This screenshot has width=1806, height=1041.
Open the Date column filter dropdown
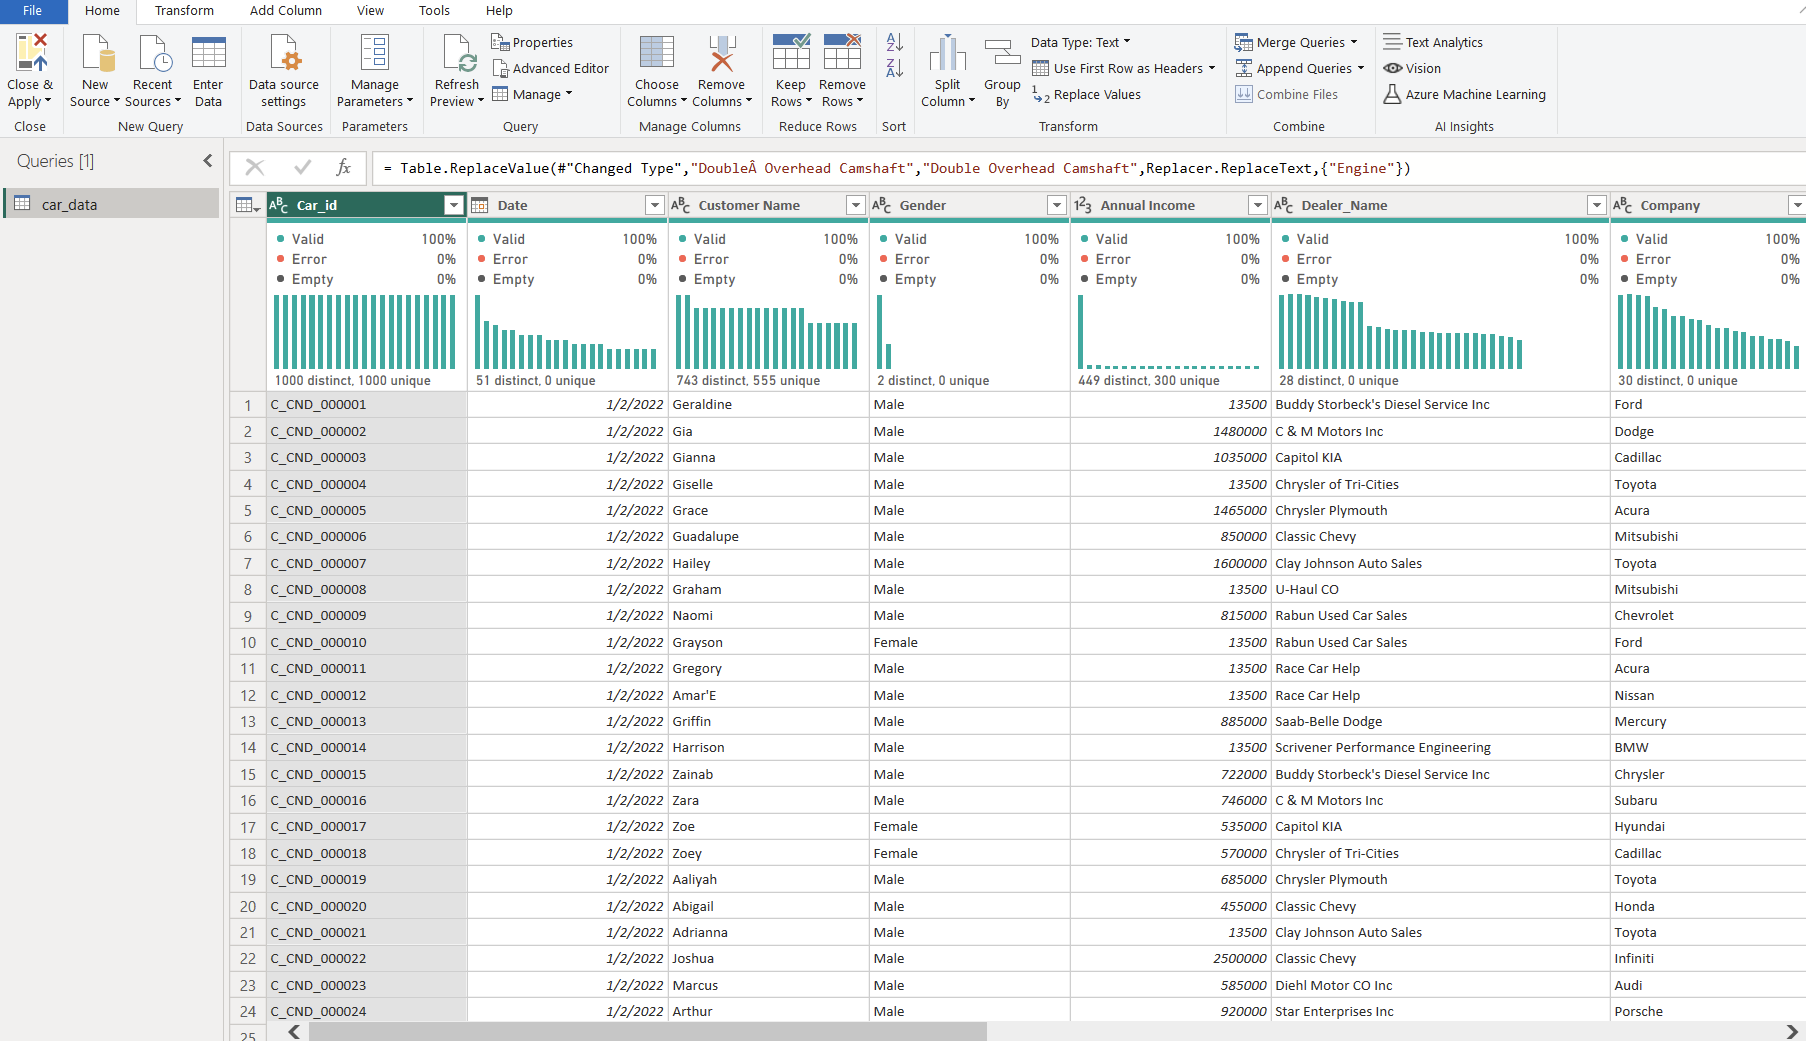(x=655, y=205)
